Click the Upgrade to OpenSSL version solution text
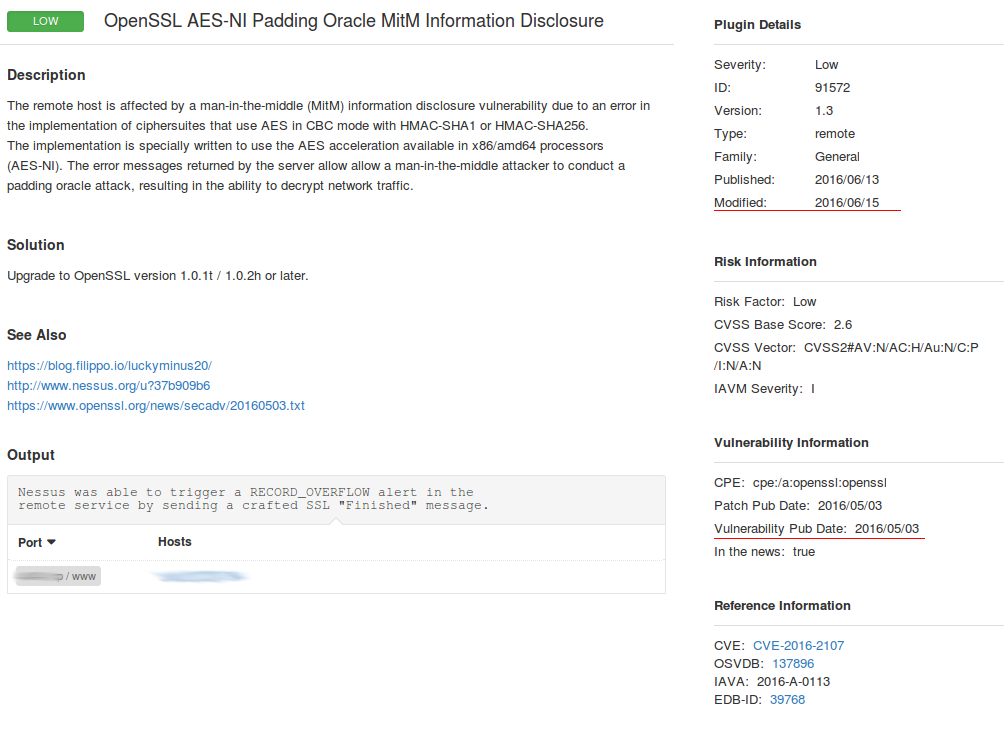This screenshot has width=1007, height=735. pos(157,276)
